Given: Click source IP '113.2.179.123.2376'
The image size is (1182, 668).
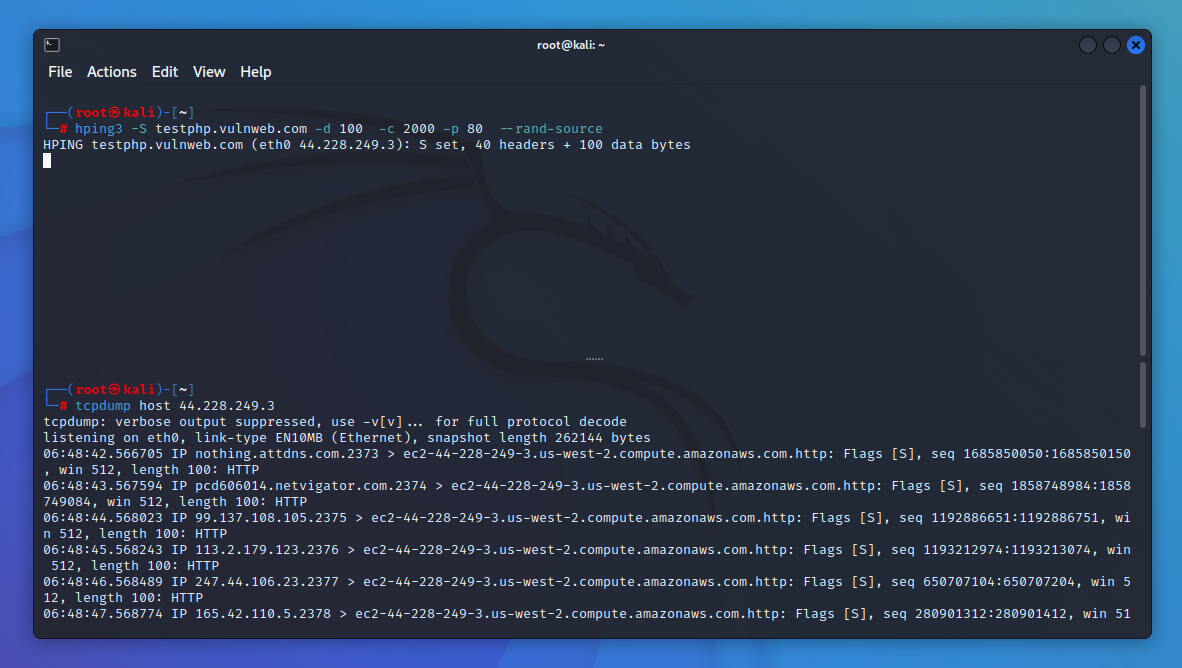Looking at the screenshot, I should 267,550.
